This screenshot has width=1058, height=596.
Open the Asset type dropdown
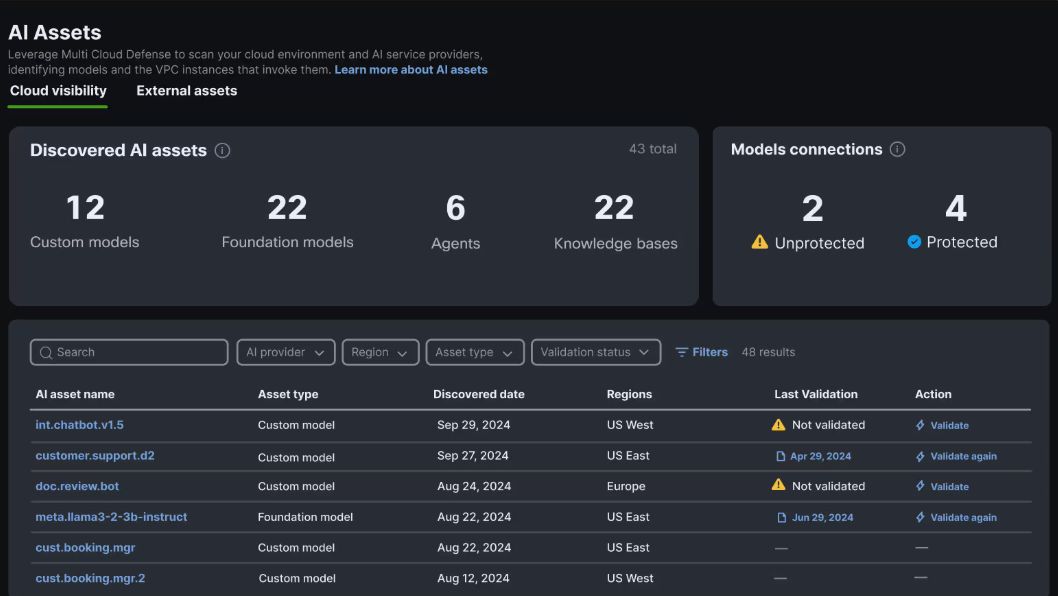tap(475, 352)
